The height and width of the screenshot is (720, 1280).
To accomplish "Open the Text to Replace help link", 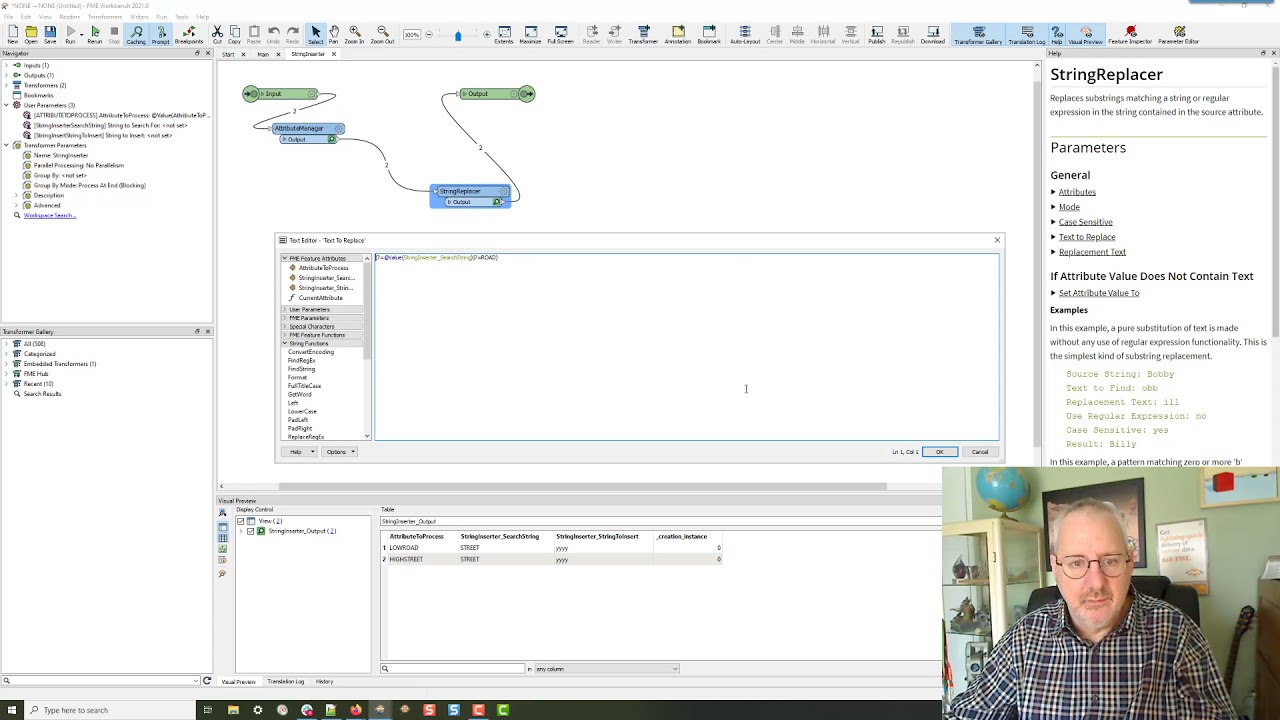I will [x=1087, y=237].
